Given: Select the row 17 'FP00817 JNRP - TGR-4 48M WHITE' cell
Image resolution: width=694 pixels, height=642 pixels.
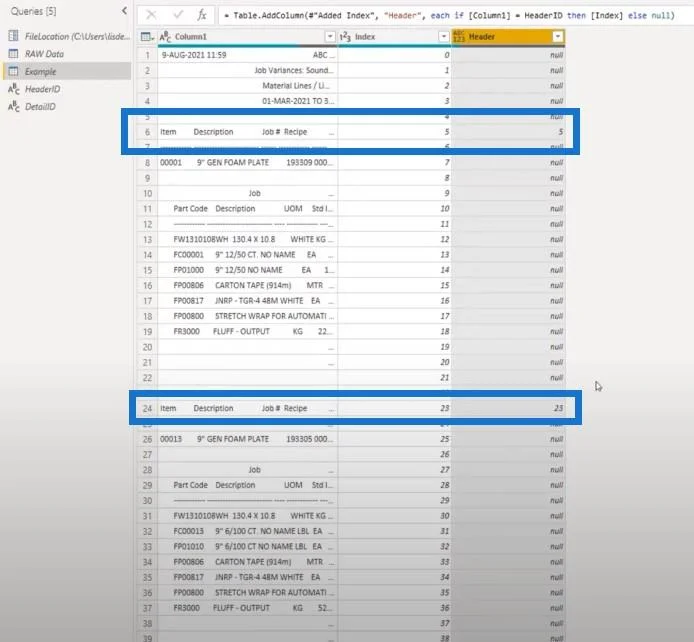Looking at the screenshot, I should pos(248,301).
